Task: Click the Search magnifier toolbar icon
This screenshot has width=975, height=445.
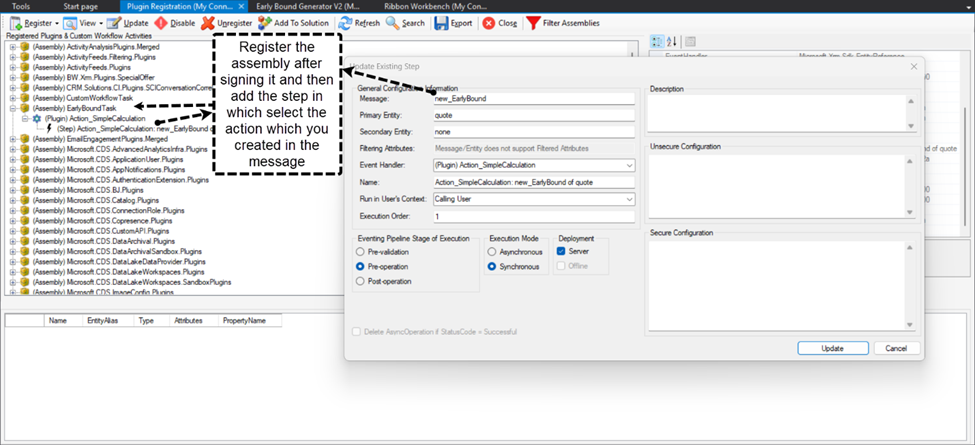Action: pos(392,23)
